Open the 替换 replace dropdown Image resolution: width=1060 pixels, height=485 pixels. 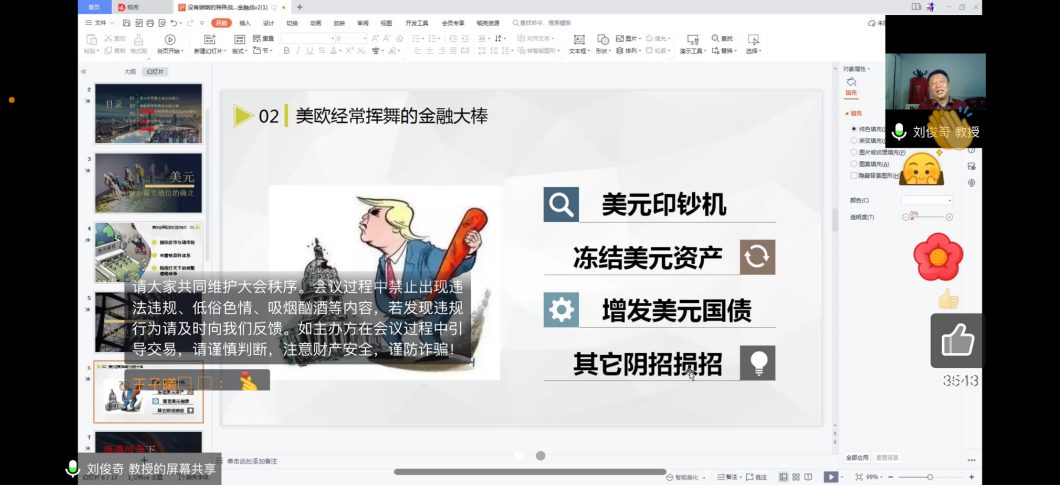tap(723, 51)
